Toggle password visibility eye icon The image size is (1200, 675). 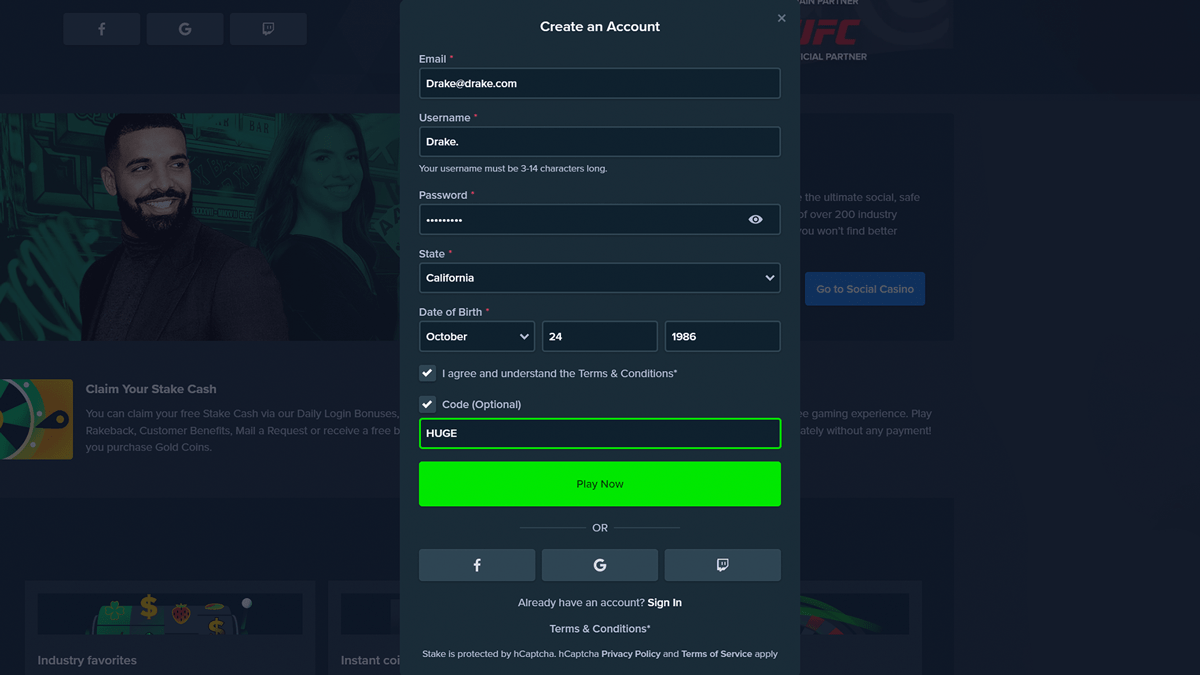pyautogui.click(x=756, y=220)
